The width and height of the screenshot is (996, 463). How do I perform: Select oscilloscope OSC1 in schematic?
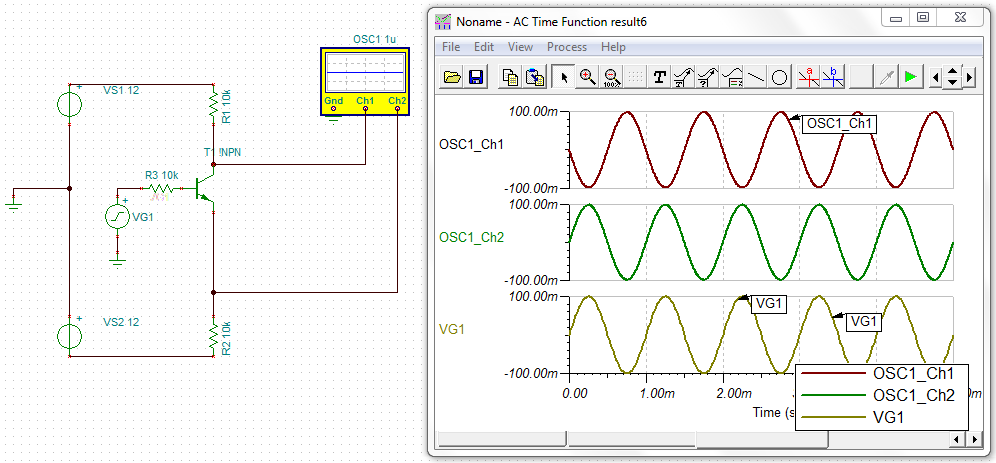pos(365,79)
